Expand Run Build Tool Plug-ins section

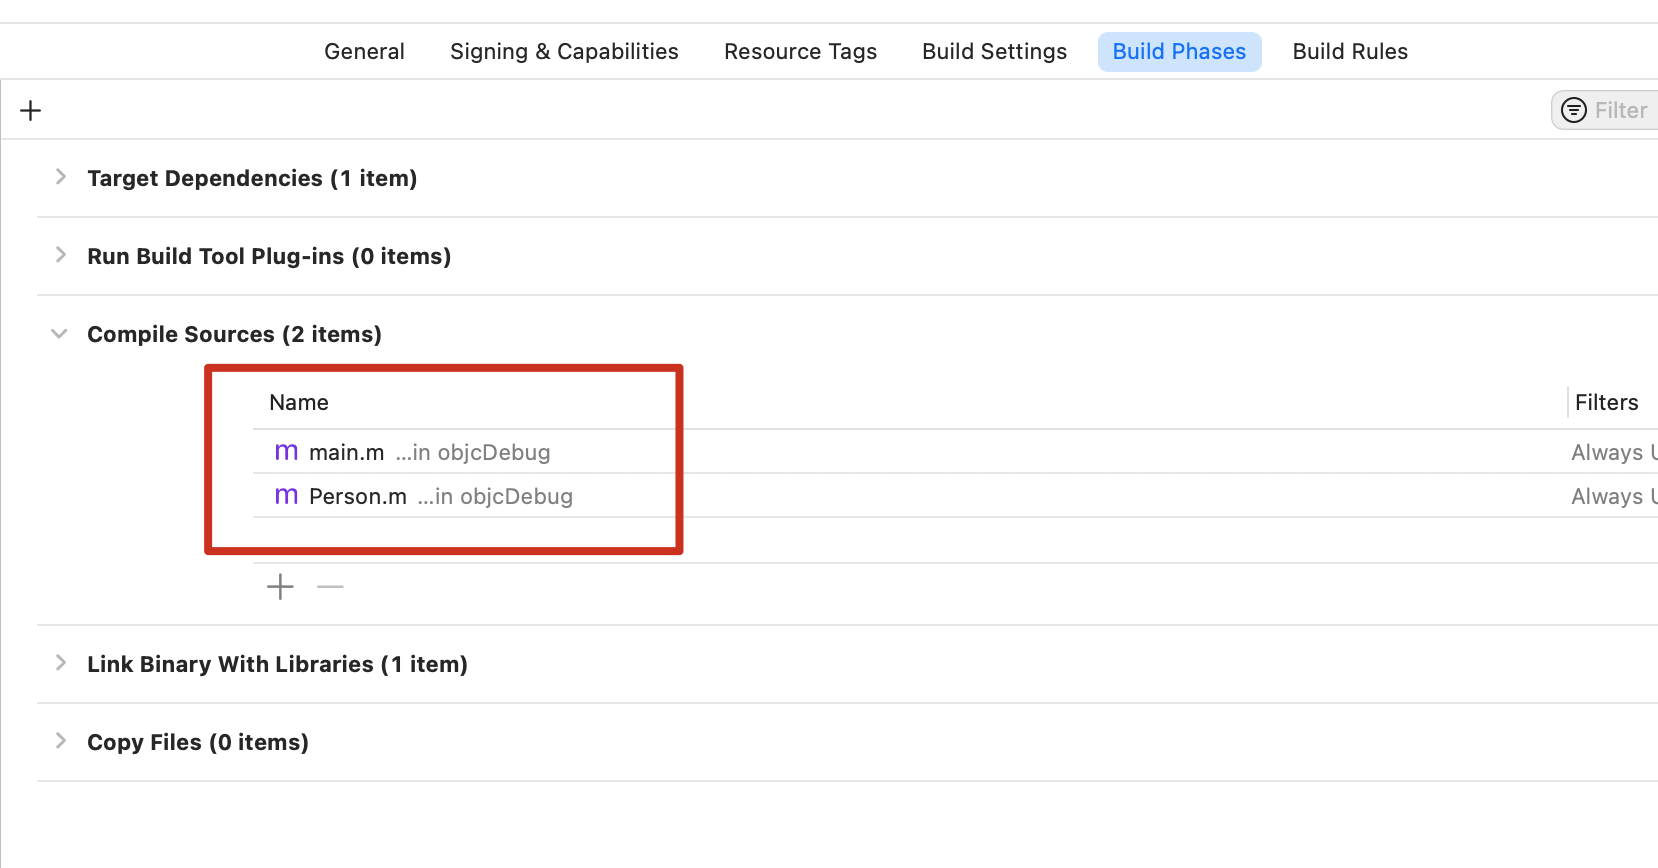[x=61, y=255]
